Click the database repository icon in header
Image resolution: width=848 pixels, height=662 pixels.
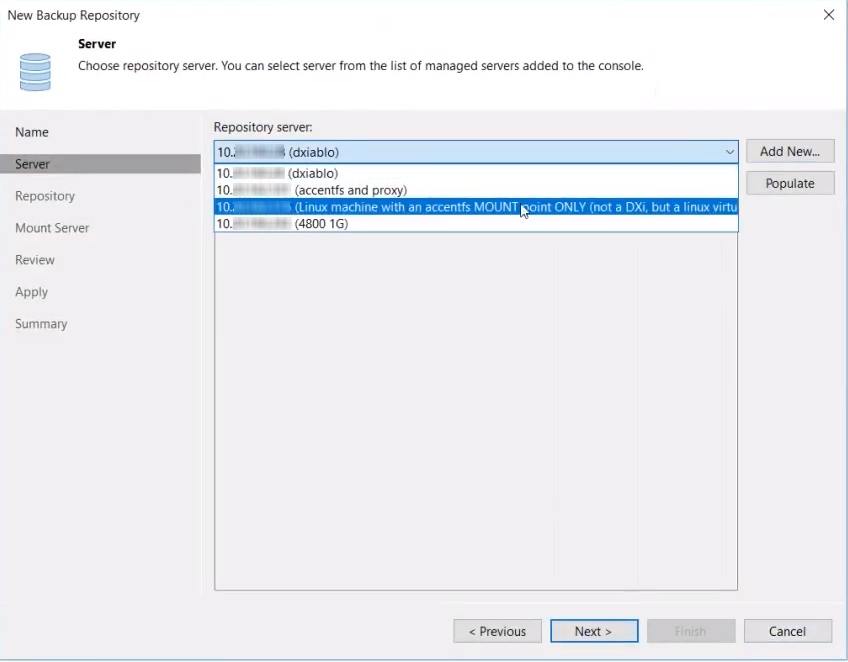click(35, 72)
